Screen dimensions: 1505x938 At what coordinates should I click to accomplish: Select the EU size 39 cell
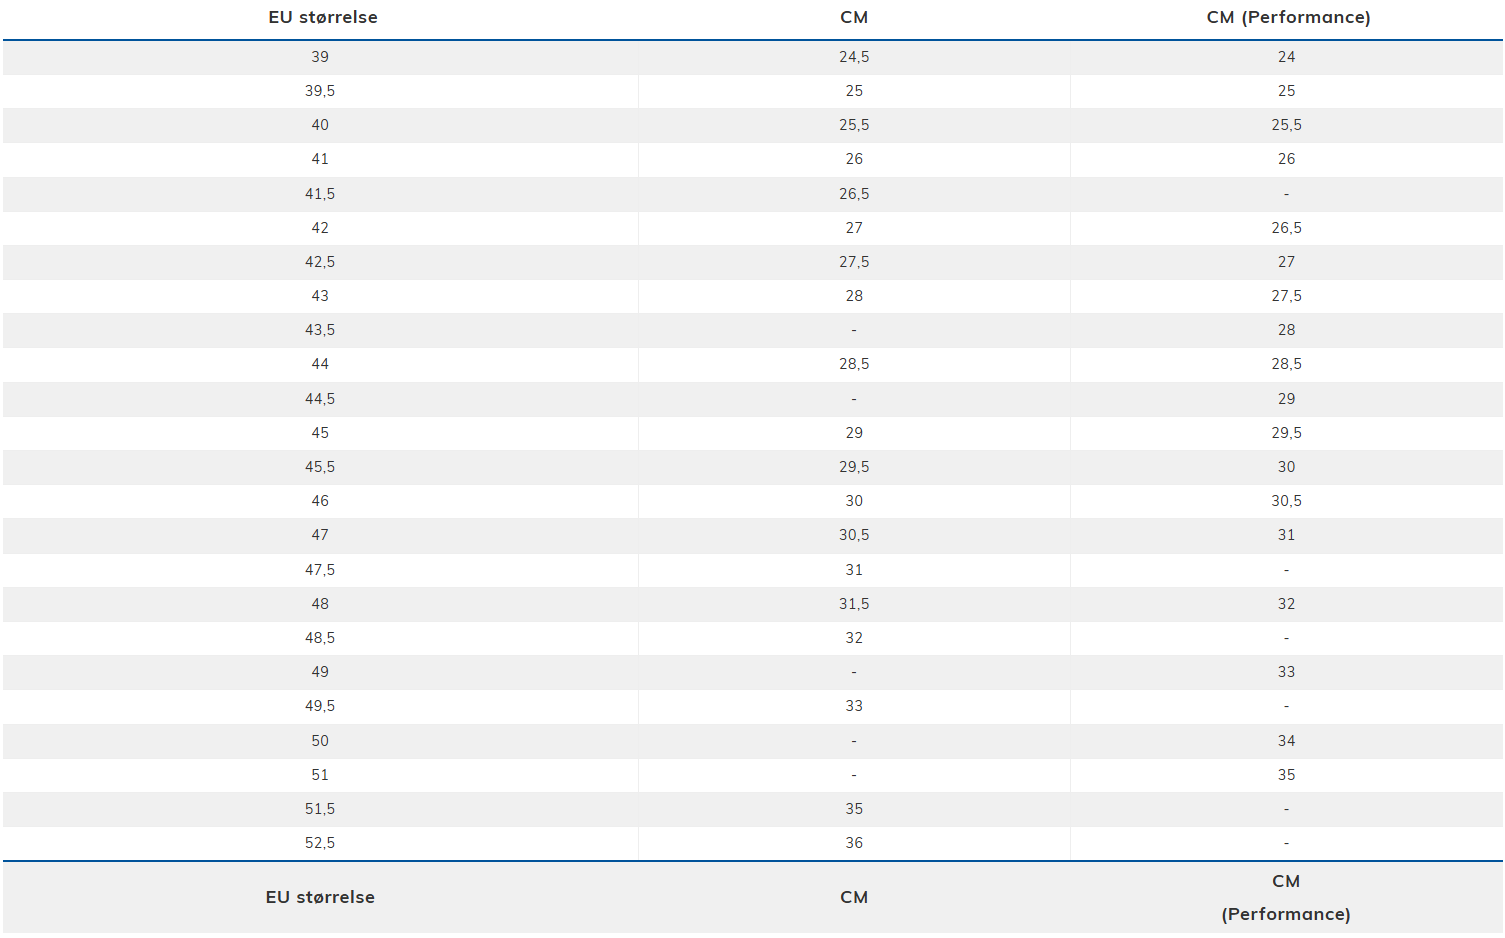[x=320, y=57]
